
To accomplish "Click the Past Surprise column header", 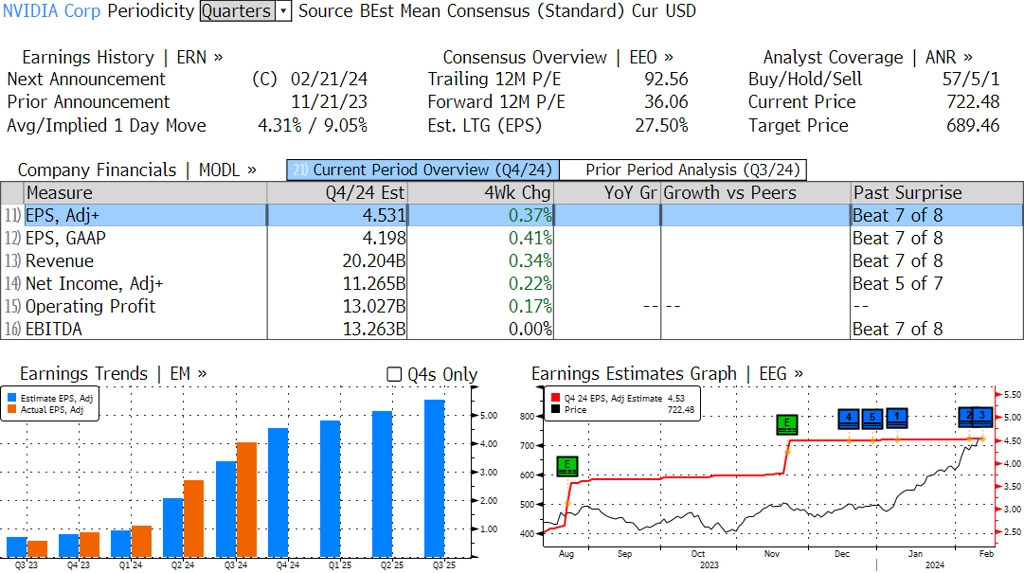I will 937,193.
